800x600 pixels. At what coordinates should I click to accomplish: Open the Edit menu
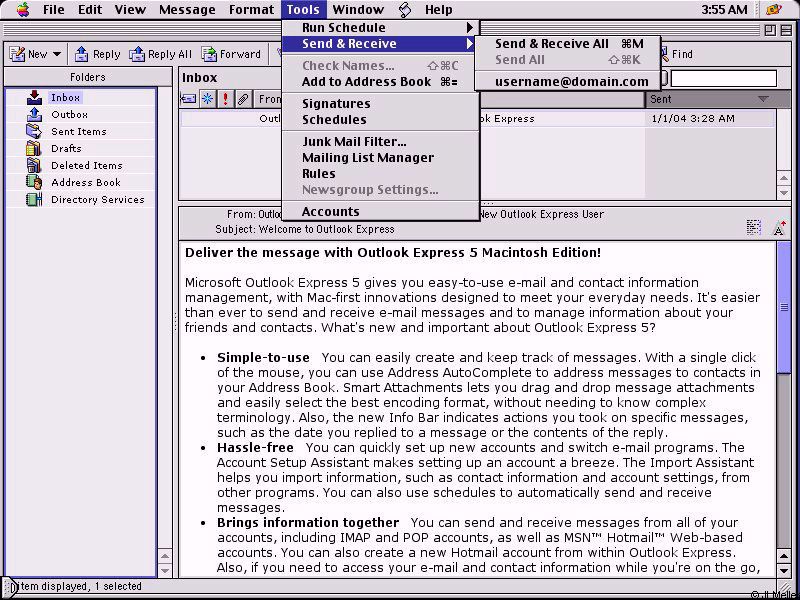(90, 10)
